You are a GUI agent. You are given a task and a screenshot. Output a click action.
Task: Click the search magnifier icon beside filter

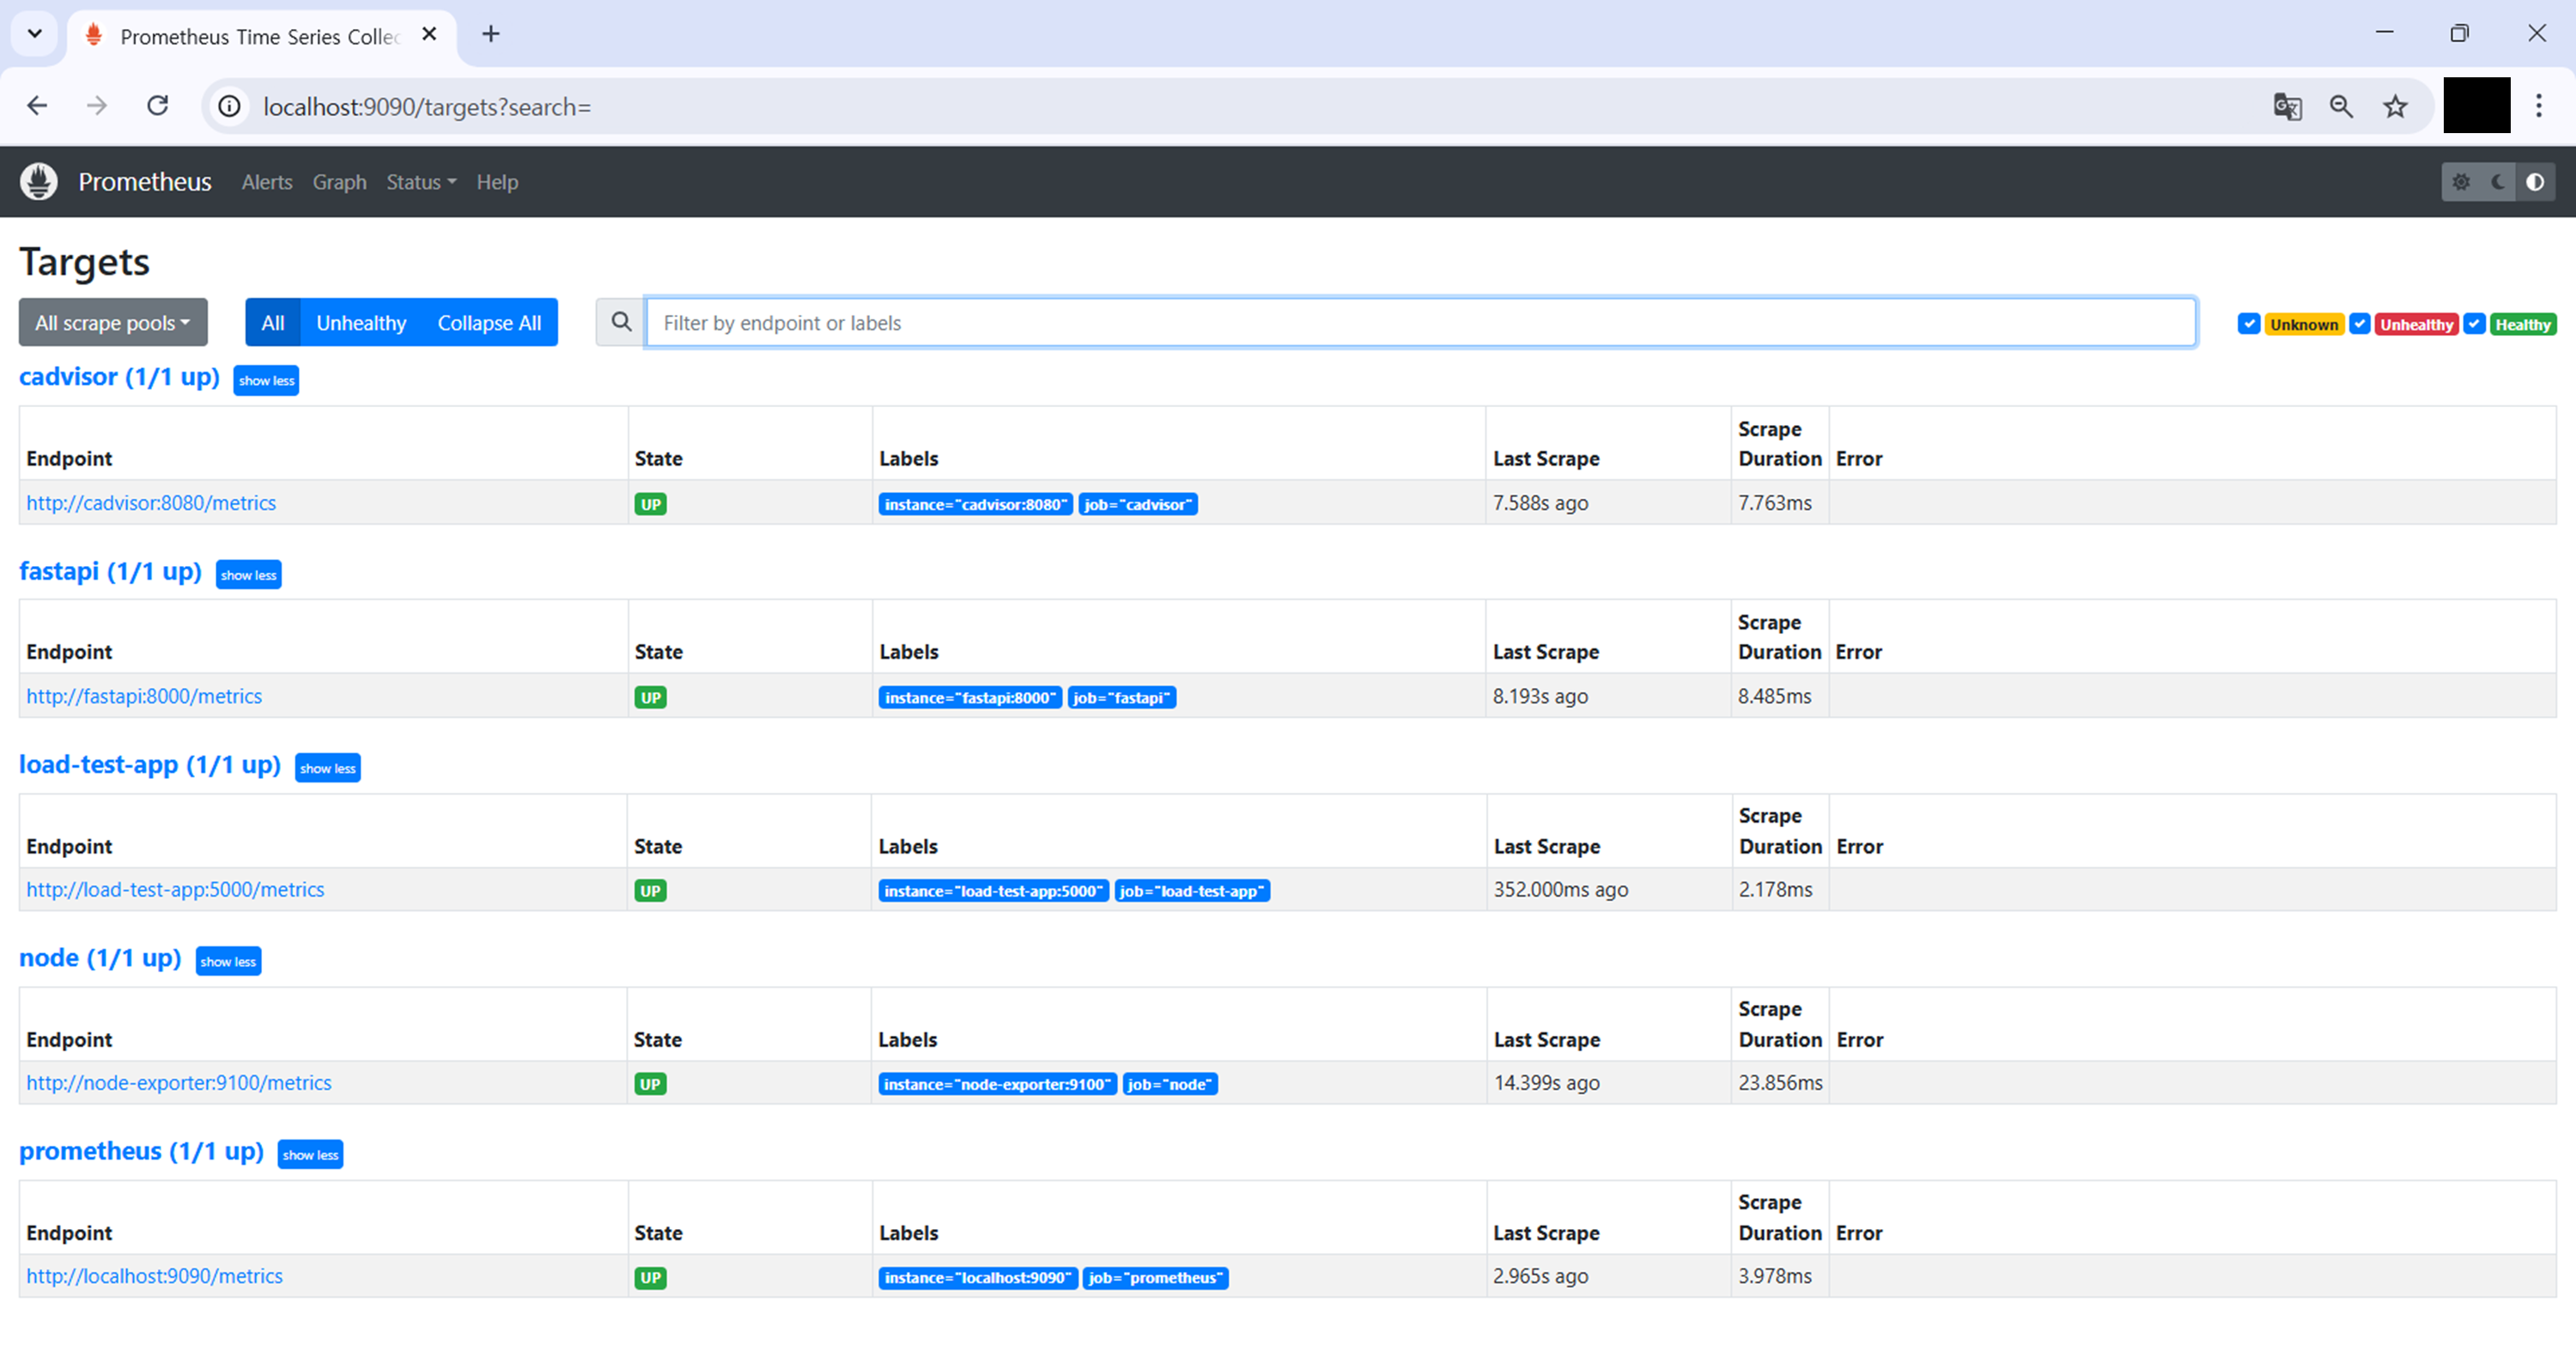621,322
